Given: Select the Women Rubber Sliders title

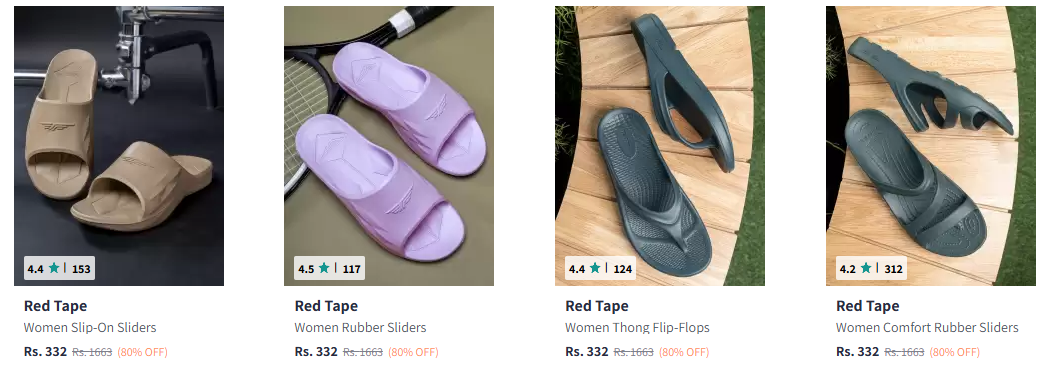Looking at the screenshot, I should [360, 327].
